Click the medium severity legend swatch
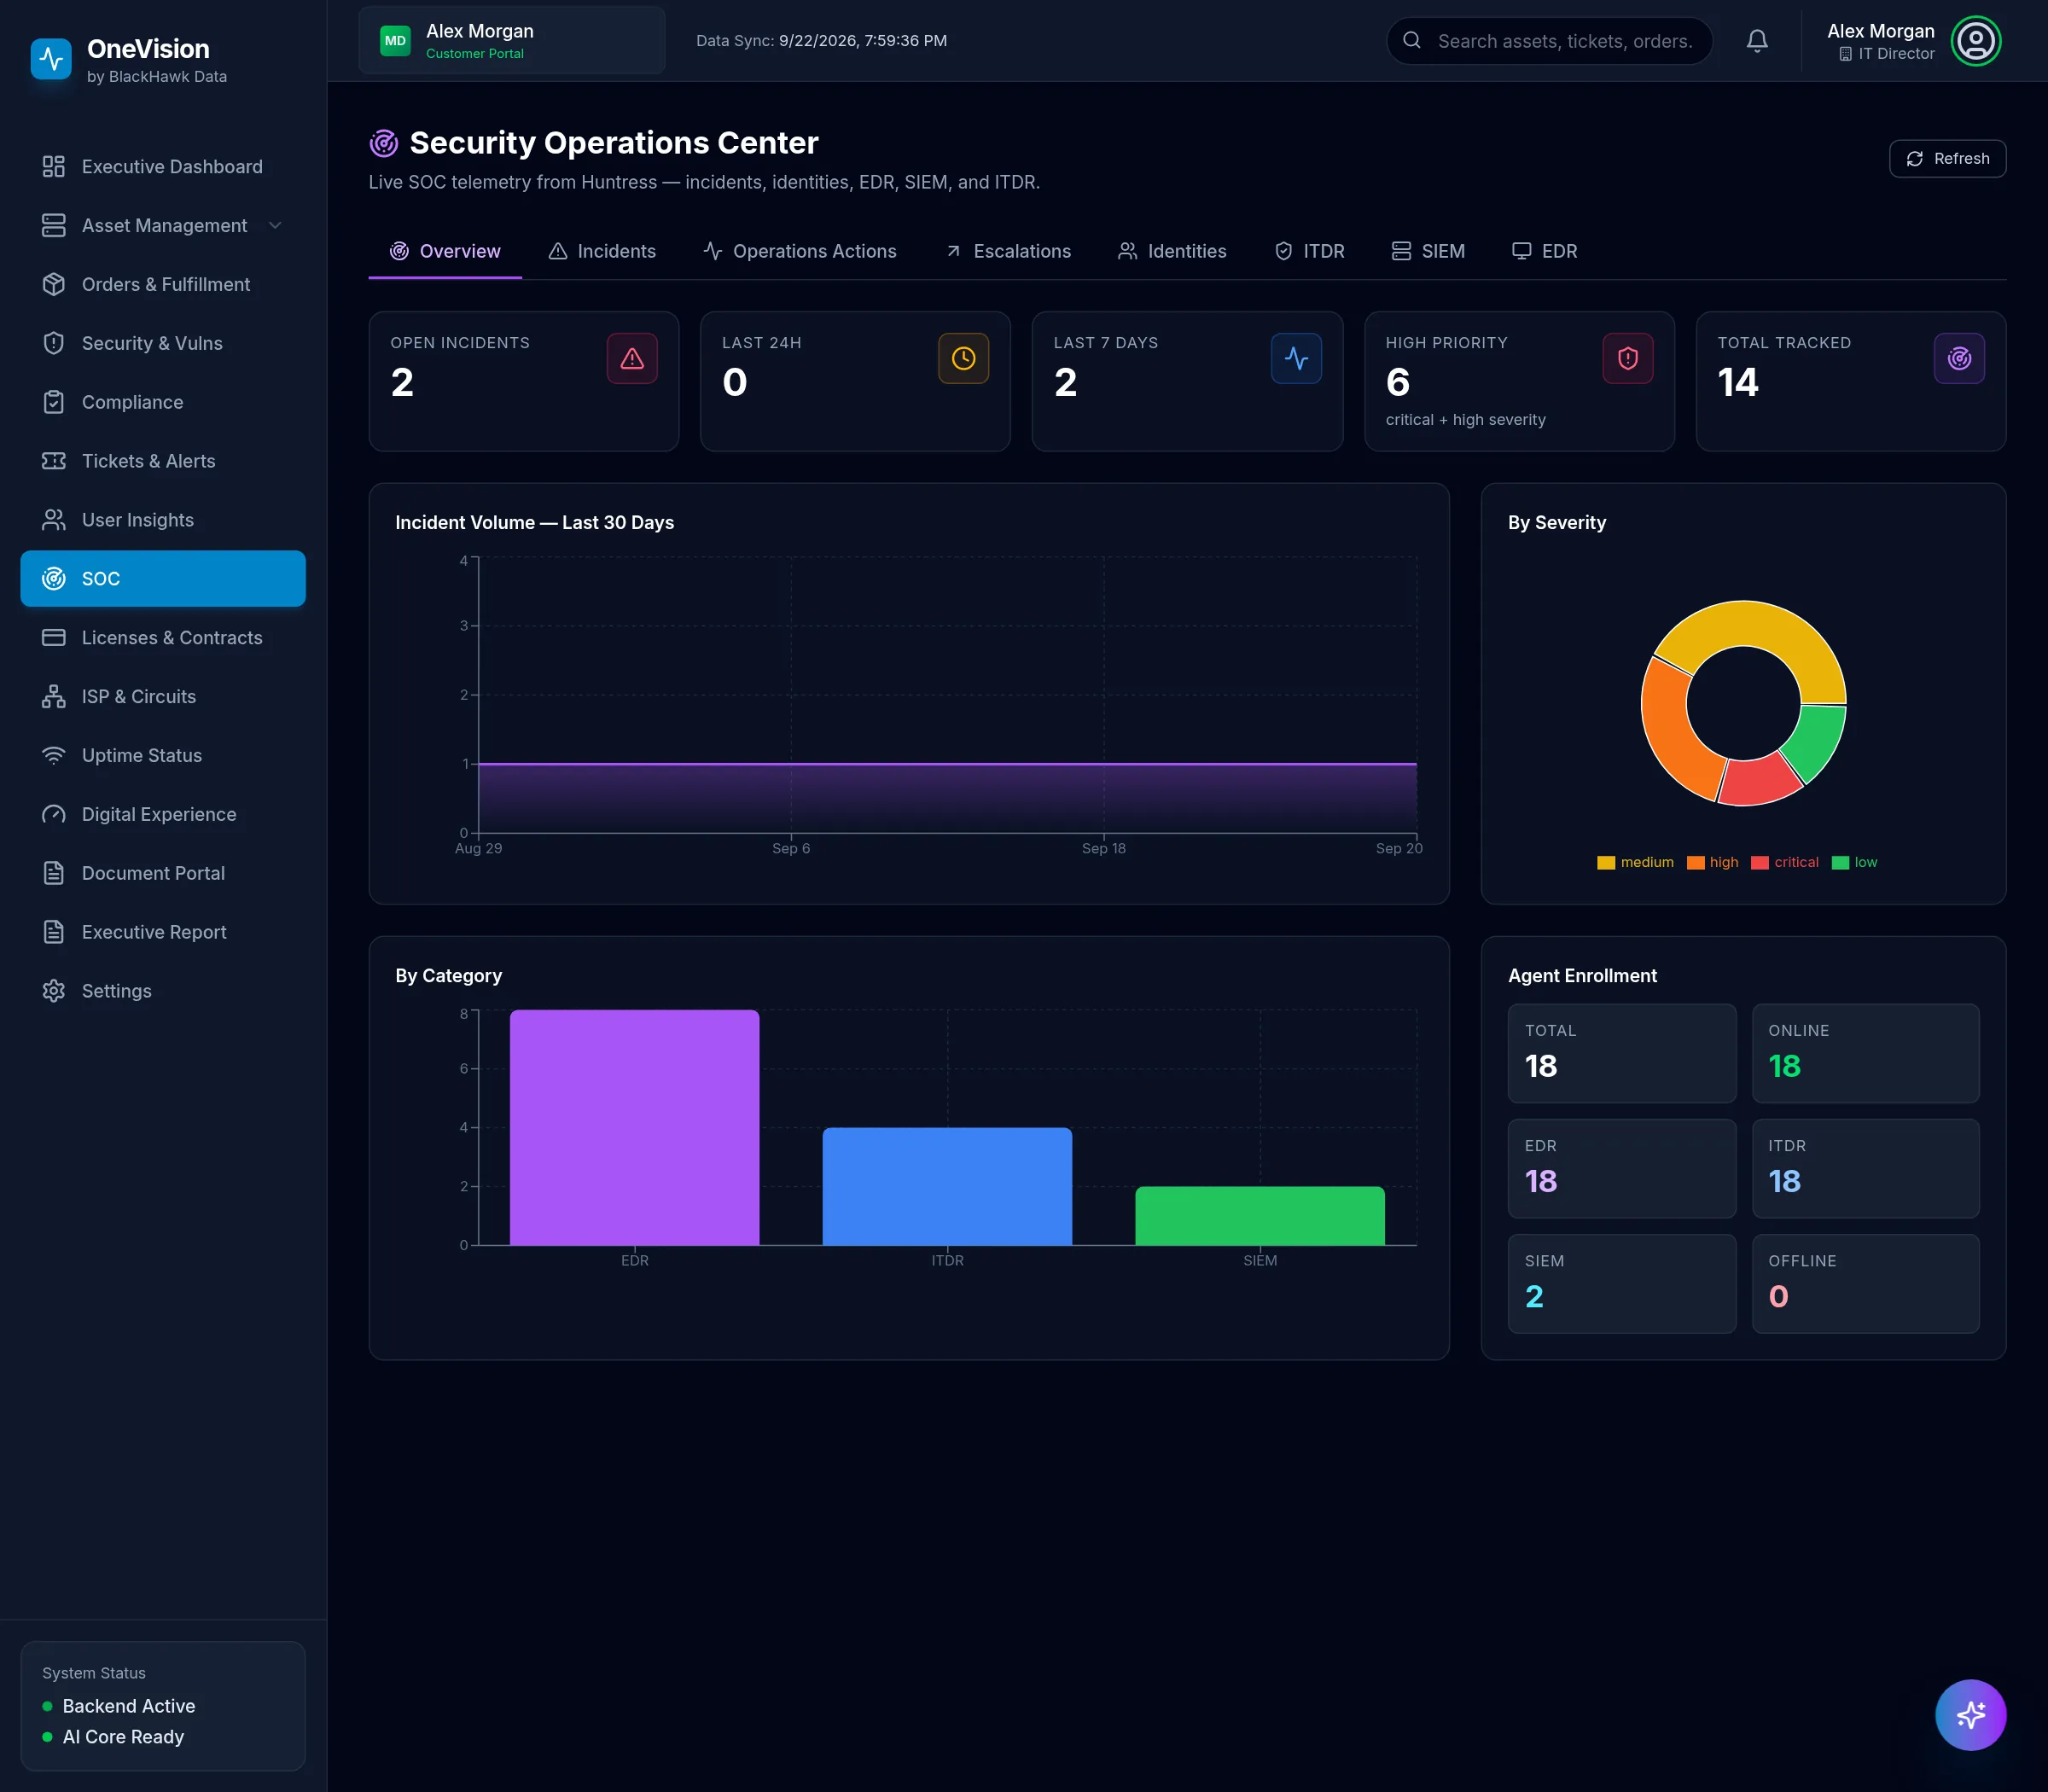 [1606, 863]
